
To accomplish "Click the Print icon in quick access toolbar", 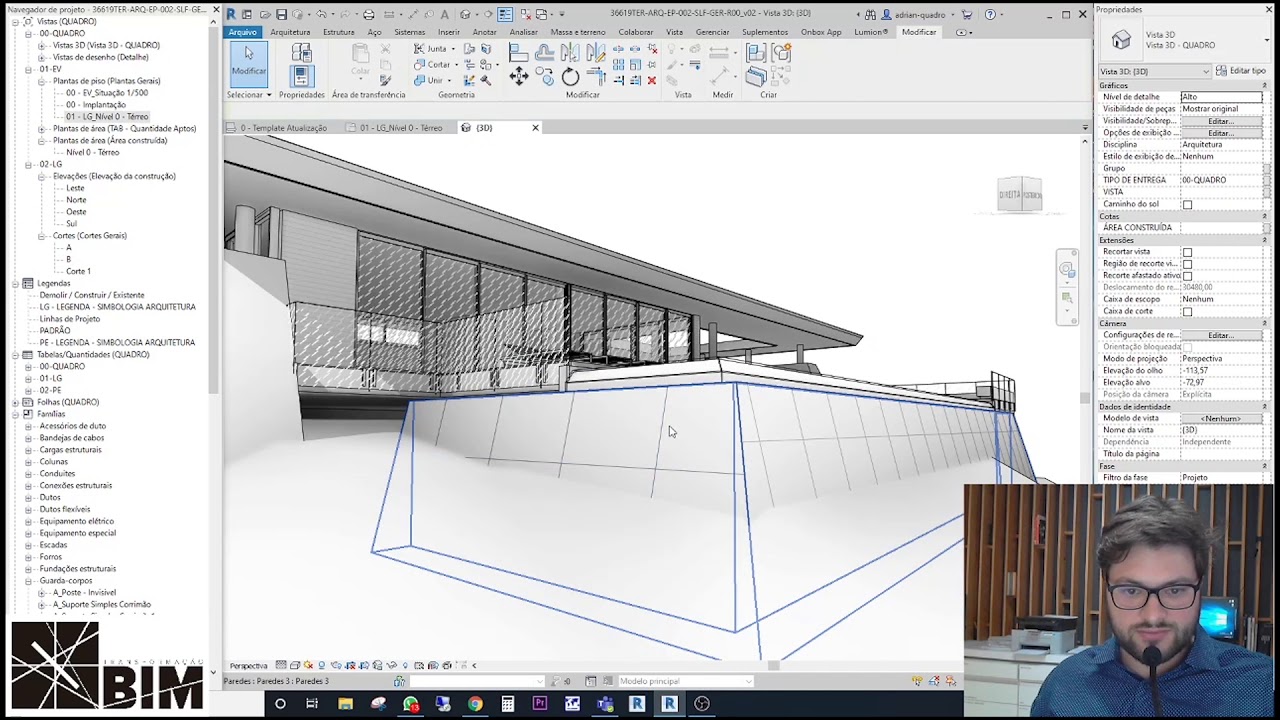I will 369,15.
